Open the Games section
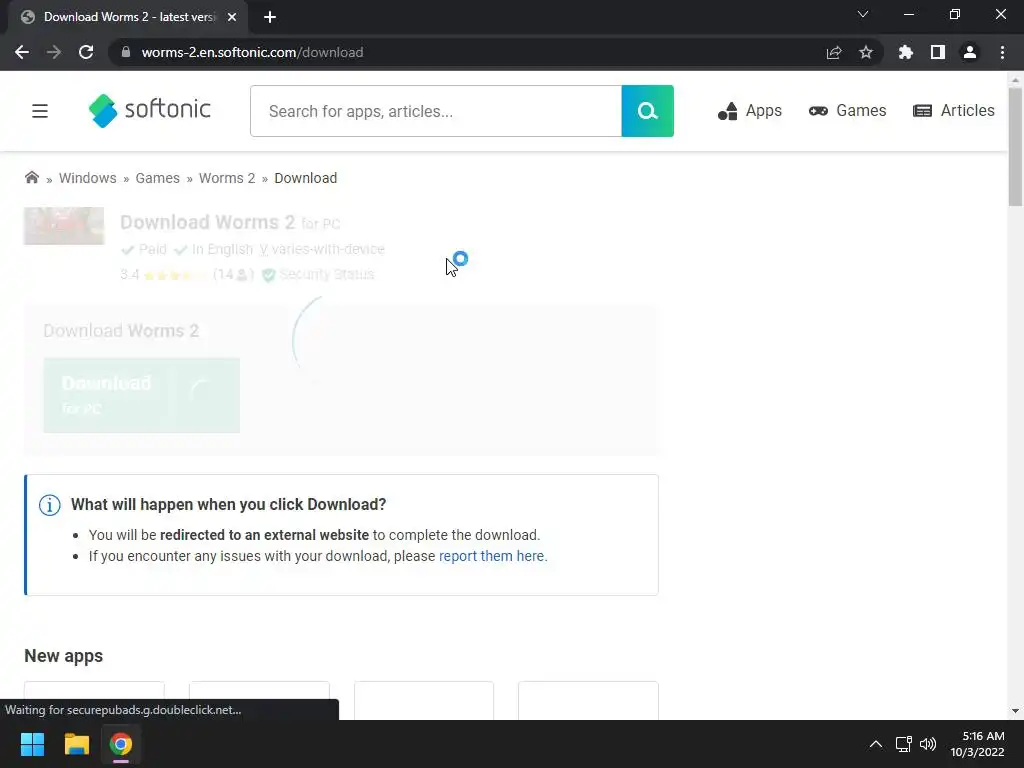 (x=848, y=111)
